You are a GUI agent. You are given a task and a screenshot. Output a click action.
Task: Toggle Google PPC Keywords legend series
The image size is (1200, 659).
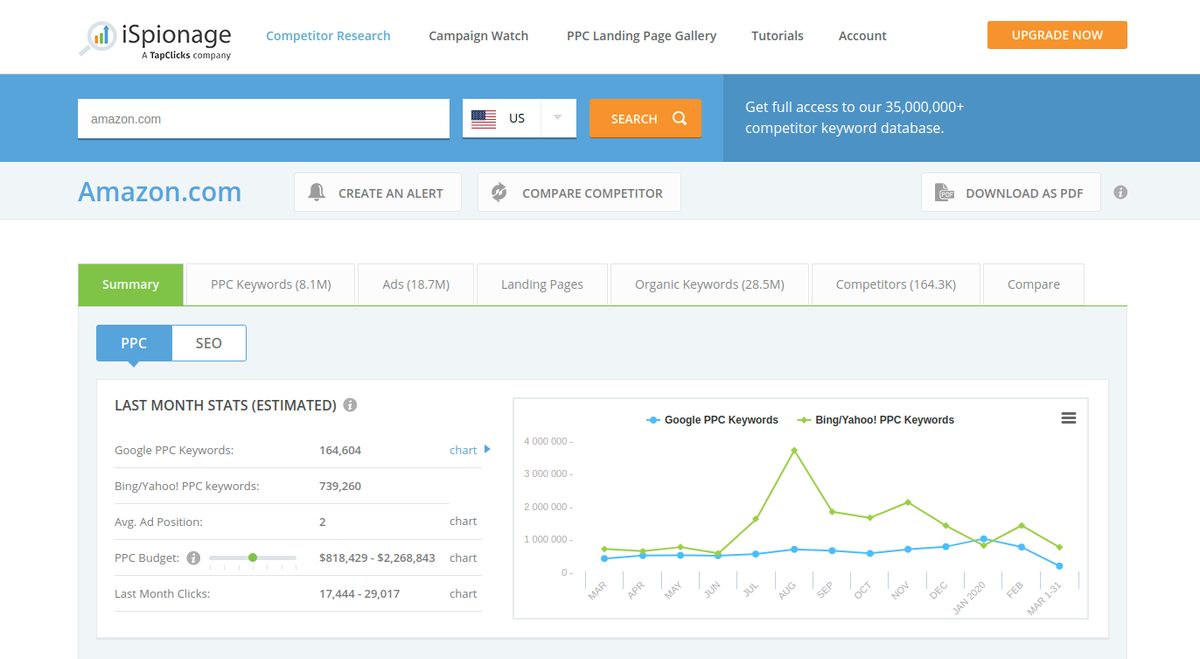pos(712,420)
